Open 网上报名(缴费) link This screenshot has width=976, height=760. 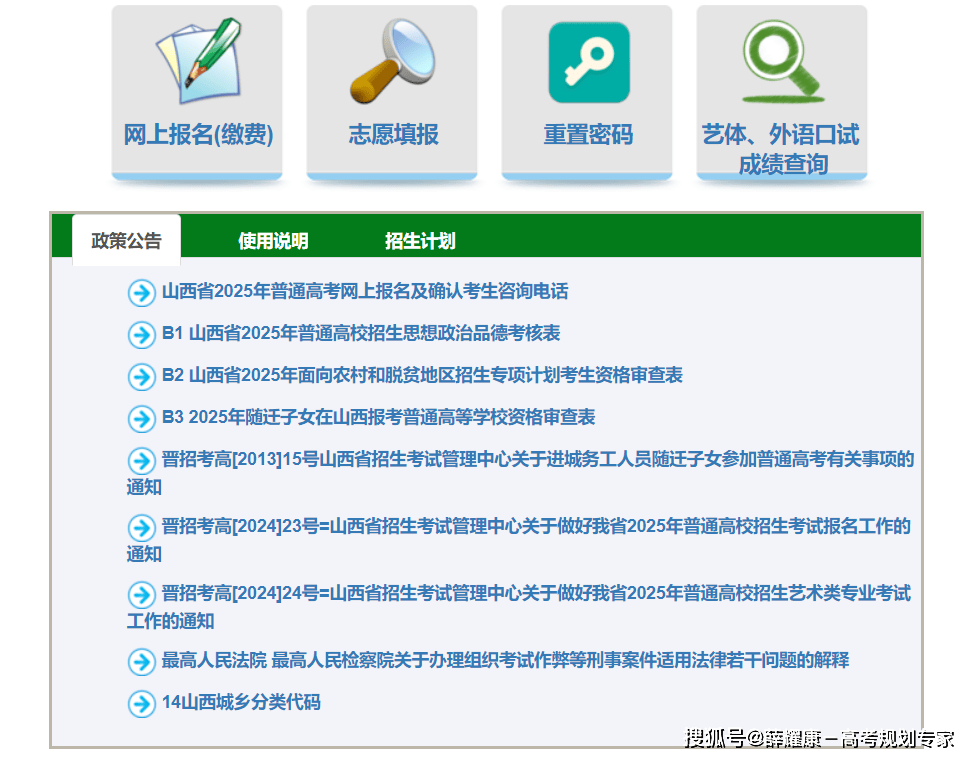198,134
